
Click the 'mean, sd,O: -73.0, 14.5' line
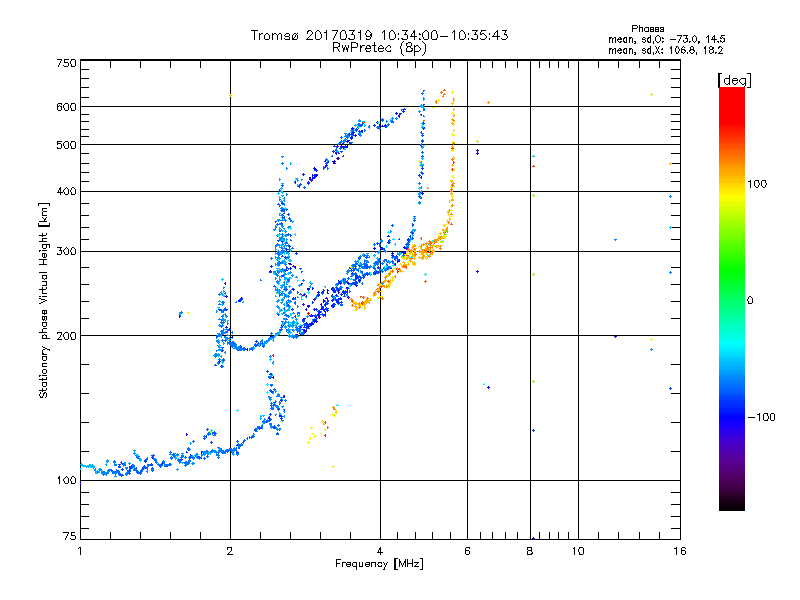(x=666, y=39)
